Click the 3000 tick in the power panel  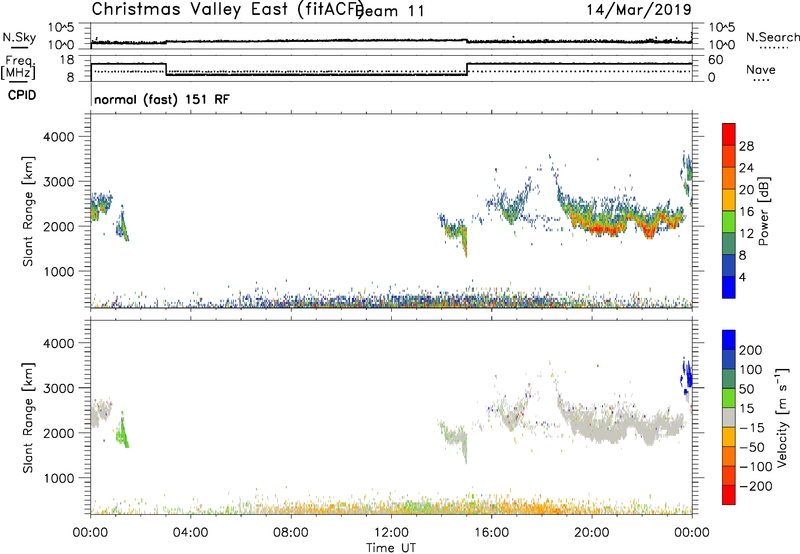(x=58, y=182)
